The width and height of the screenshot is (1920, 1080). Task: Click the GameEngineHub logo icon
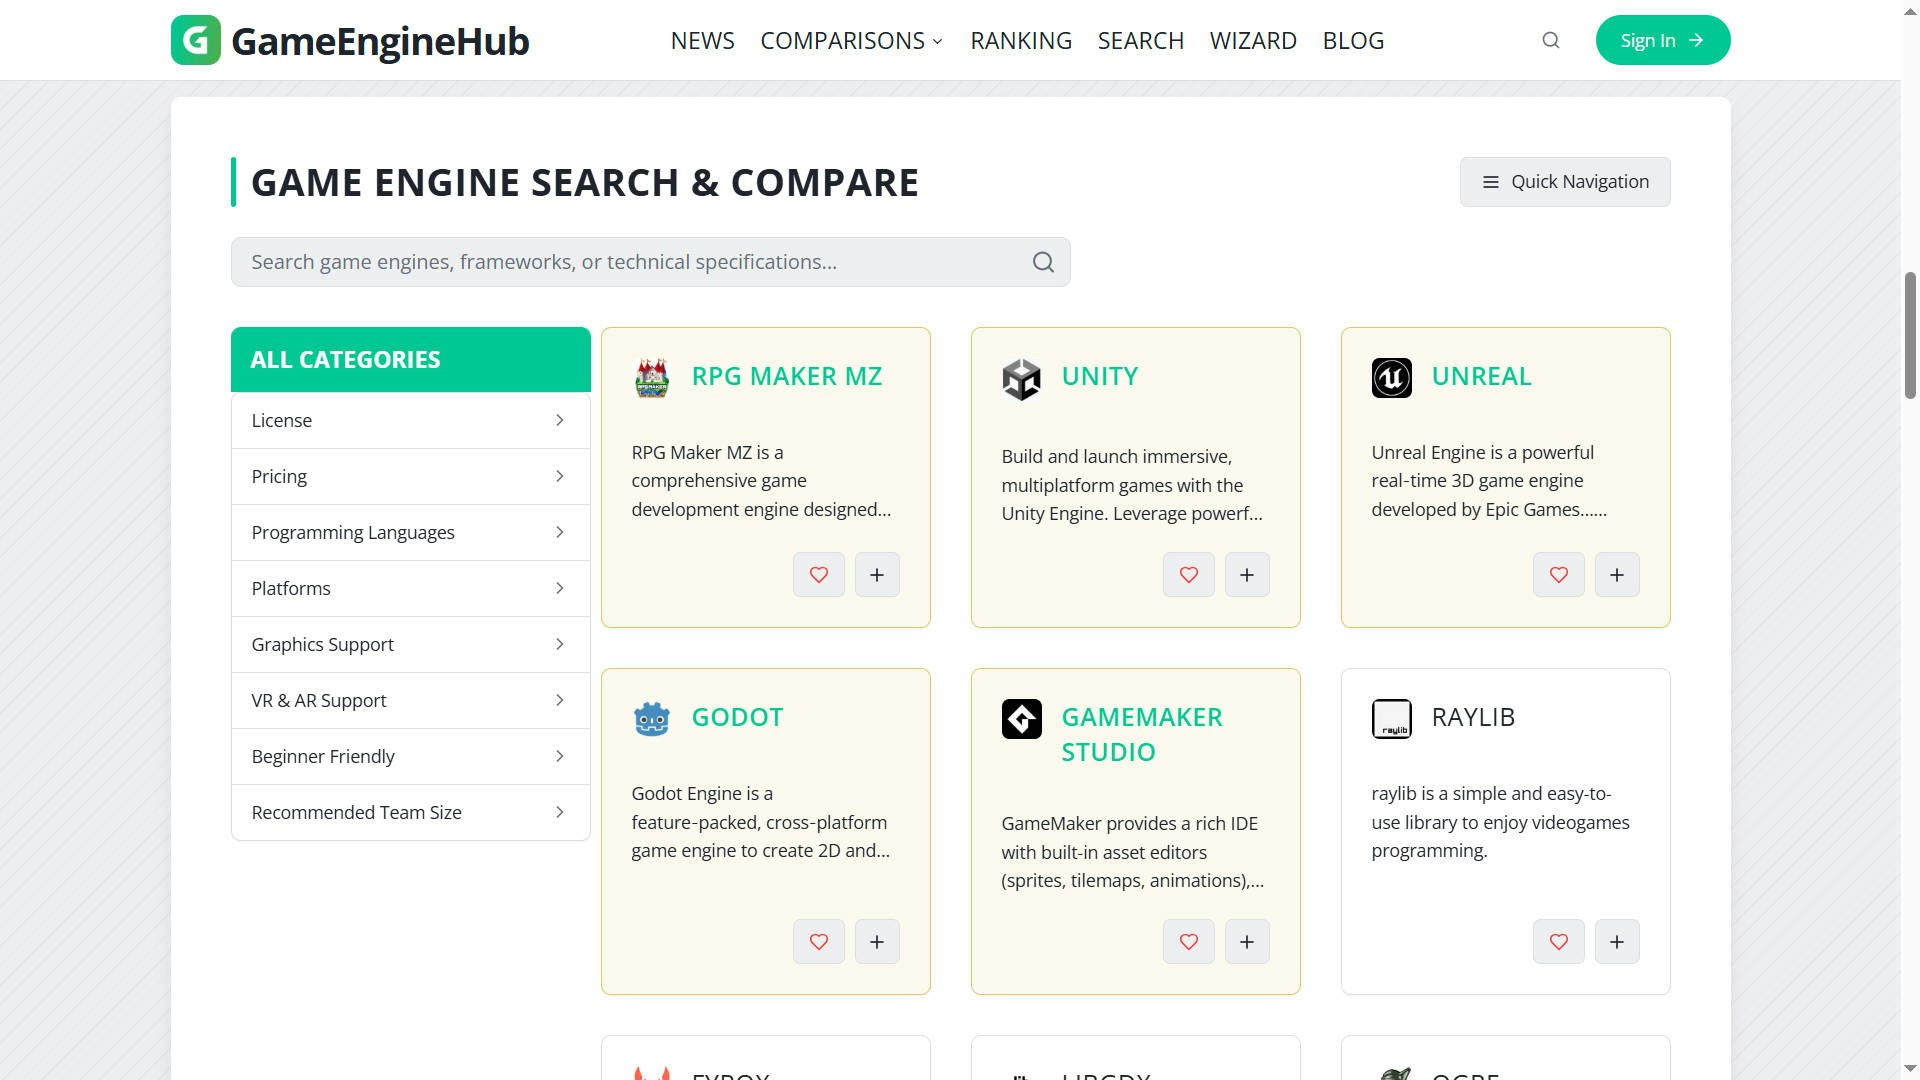pos(196,40)
